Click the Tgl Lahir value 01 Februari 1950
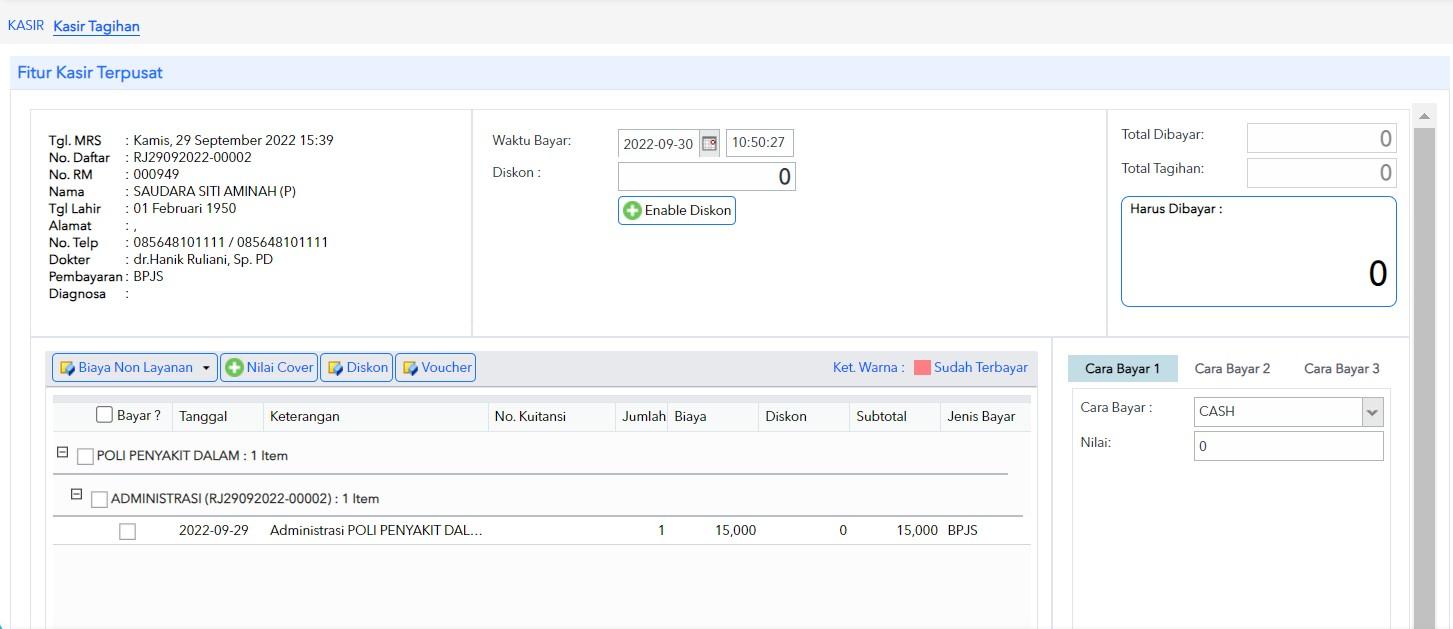1453x629 pixels. pyautogui.click(x=185, y=208)
